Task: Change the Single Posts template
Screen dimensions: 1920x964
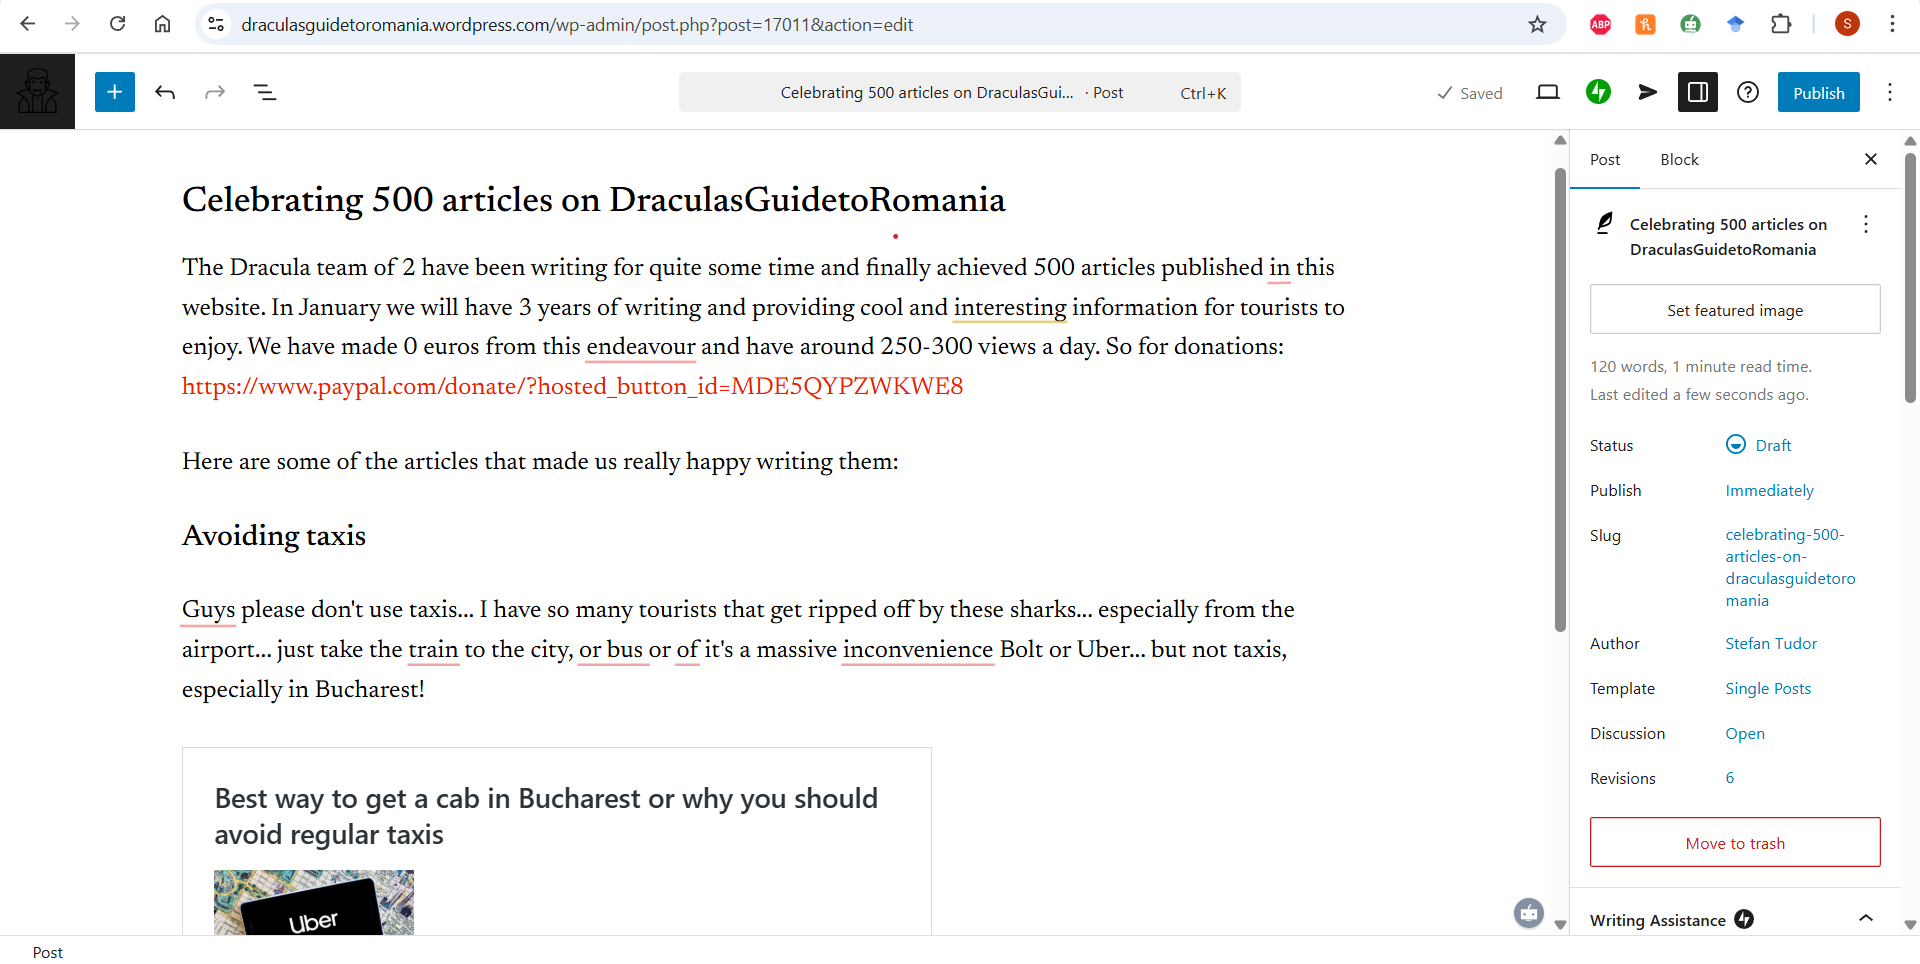Action: point(1767,688)
